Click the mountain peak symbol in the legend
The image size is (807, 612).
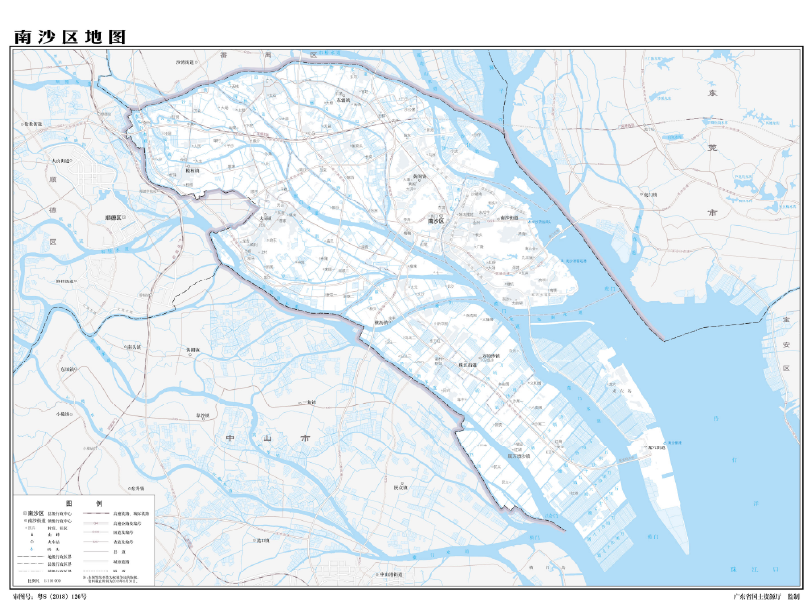pos(32,535)
